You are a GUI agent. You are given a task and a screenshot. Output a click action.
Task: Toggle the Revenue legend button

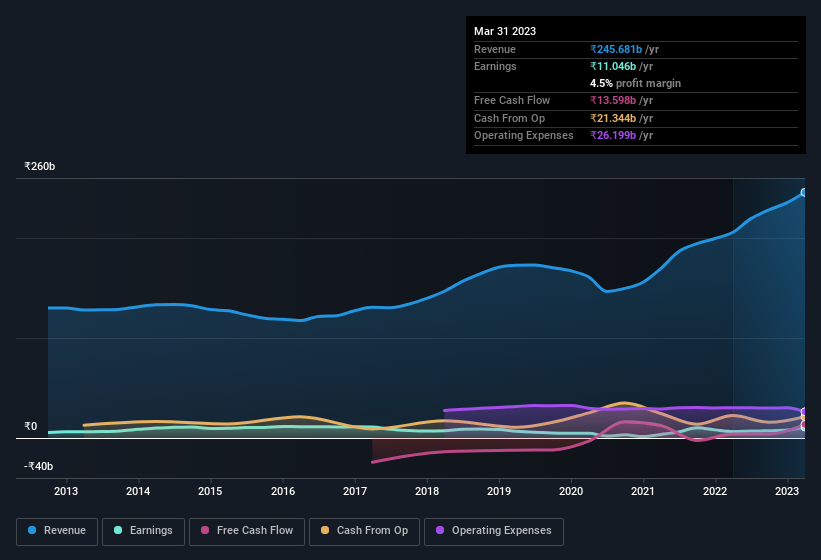57,531
